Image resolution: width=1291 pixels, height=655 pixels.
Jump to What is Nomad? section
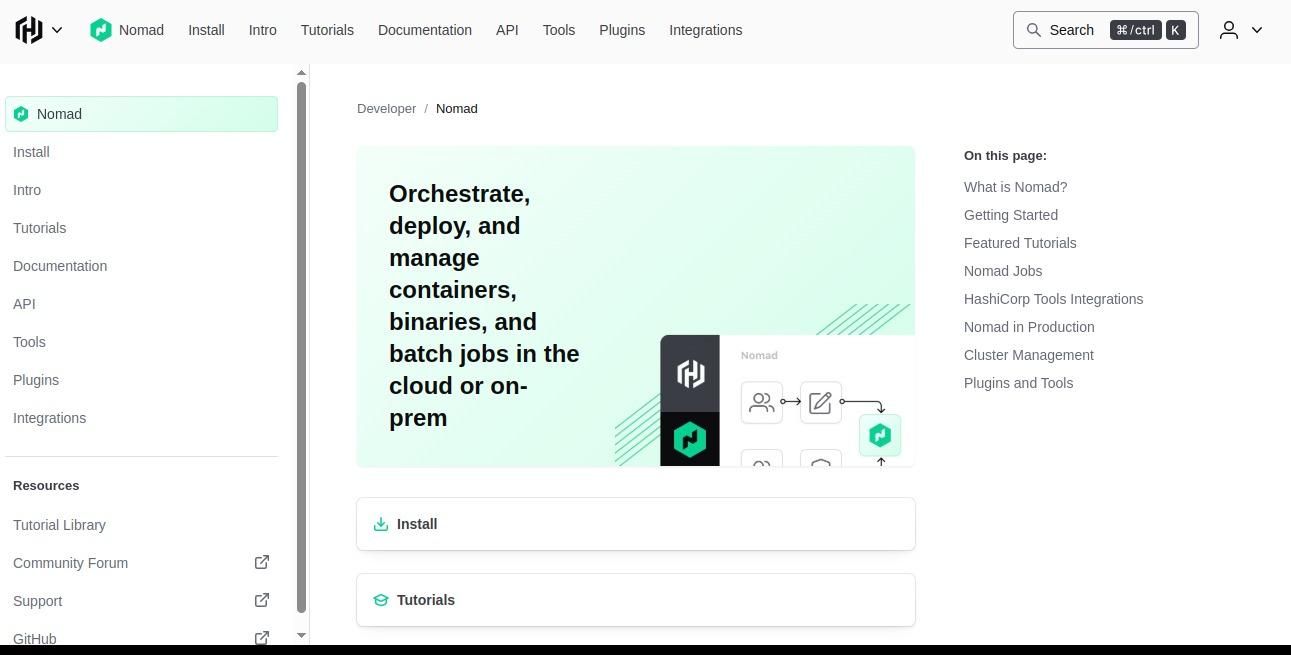(1015, 187)
